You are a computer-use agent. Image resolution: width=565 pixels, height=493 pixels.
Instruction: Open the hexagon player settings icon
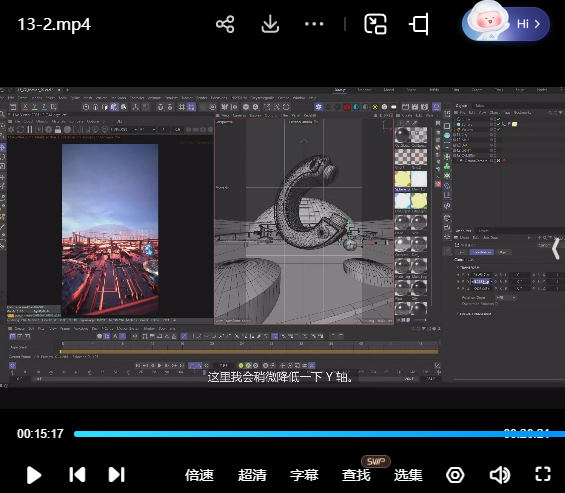(x=455, y=475)
